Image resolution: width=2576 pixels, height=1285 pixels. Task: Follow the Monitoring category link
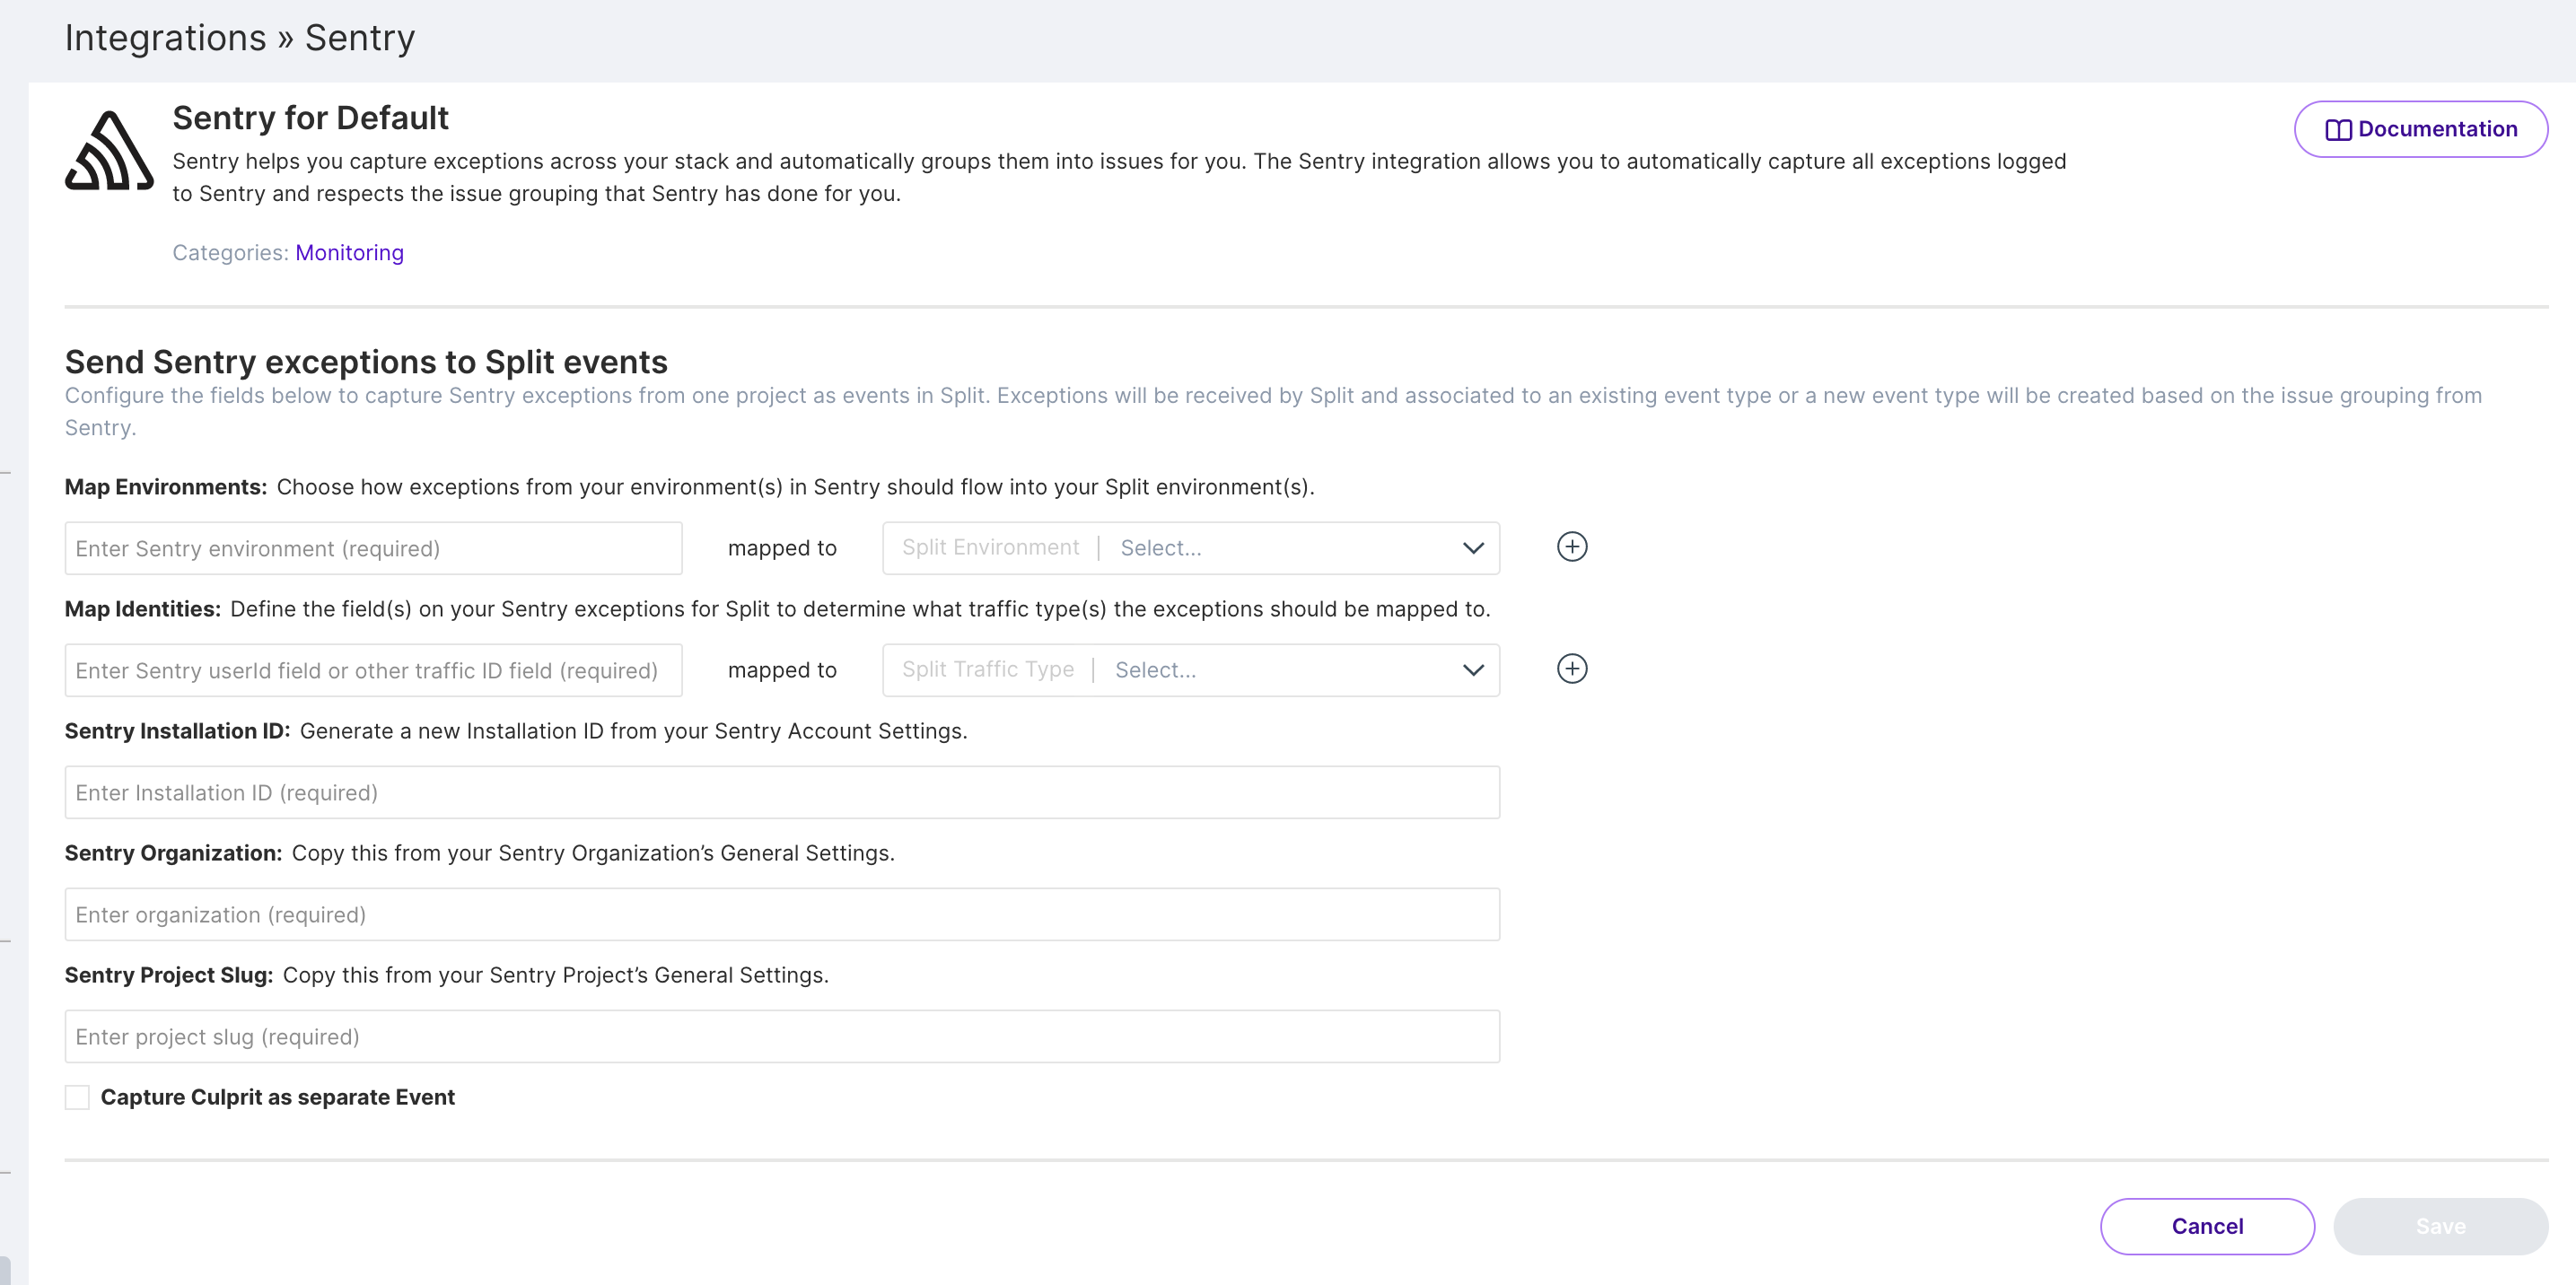[x=349, y=253]
